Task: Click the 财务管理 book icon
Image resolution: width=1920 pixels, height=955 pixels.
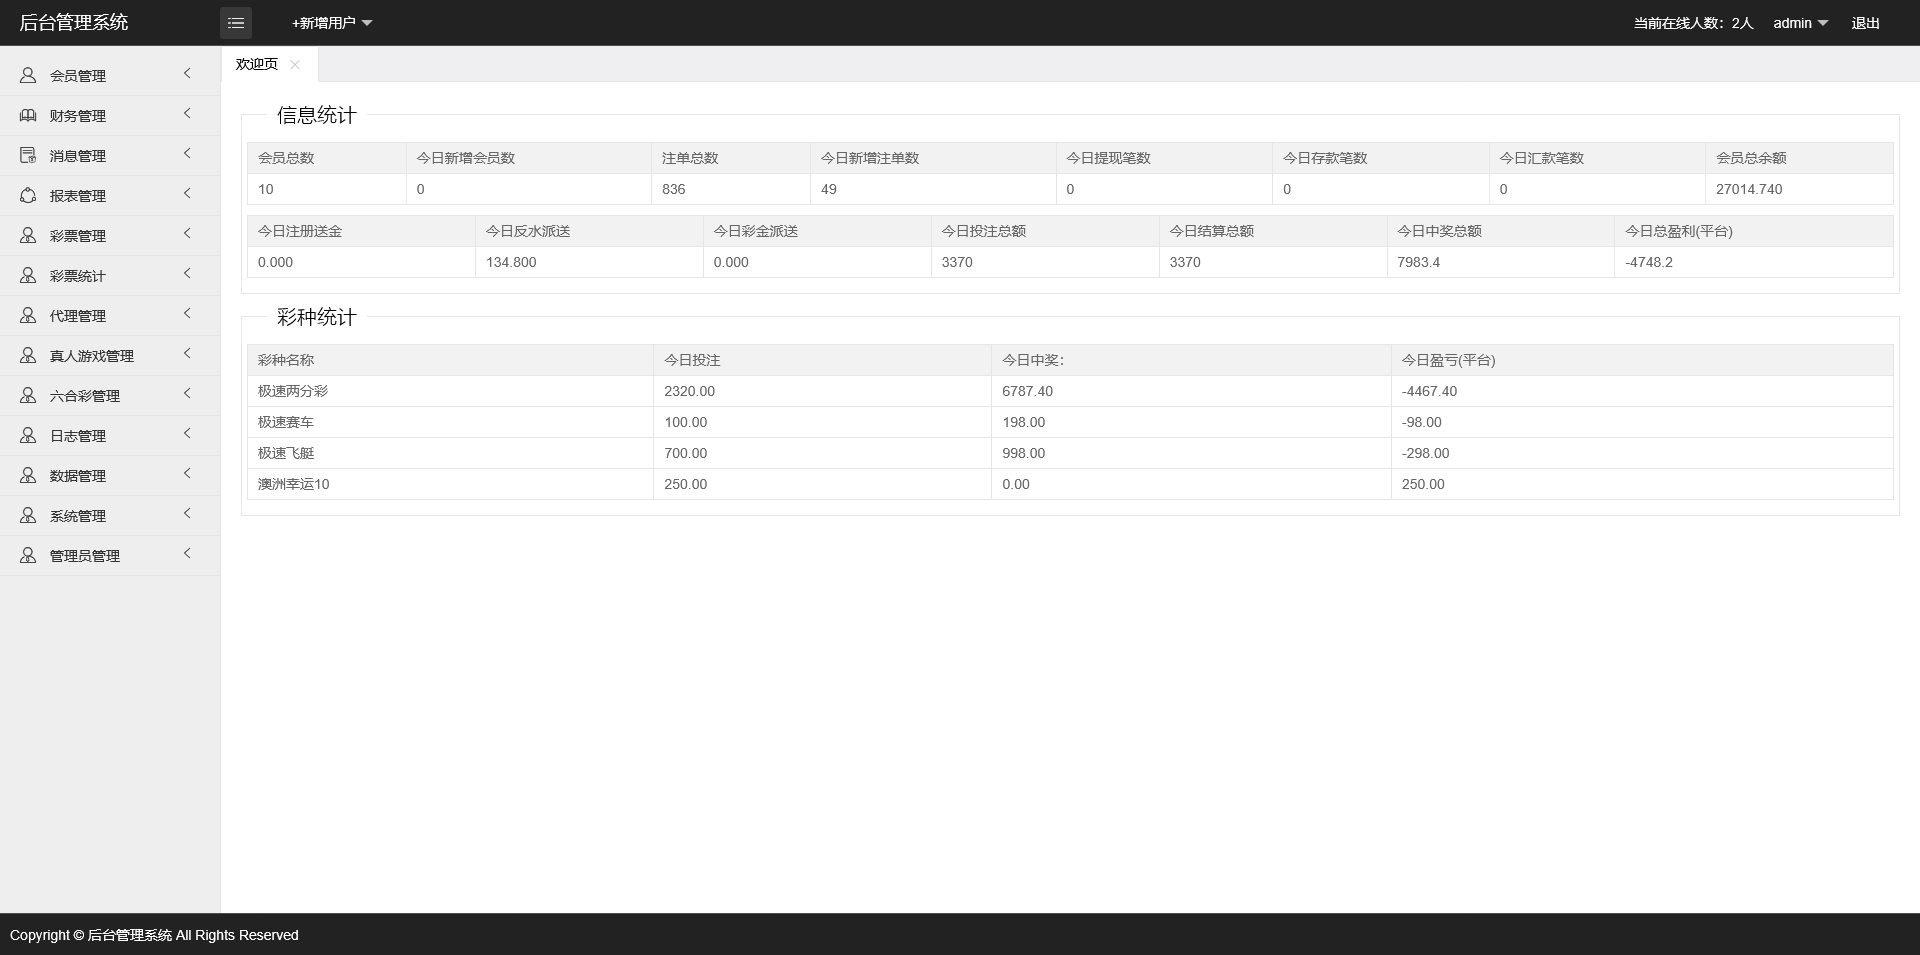Action: pos(28,116)
